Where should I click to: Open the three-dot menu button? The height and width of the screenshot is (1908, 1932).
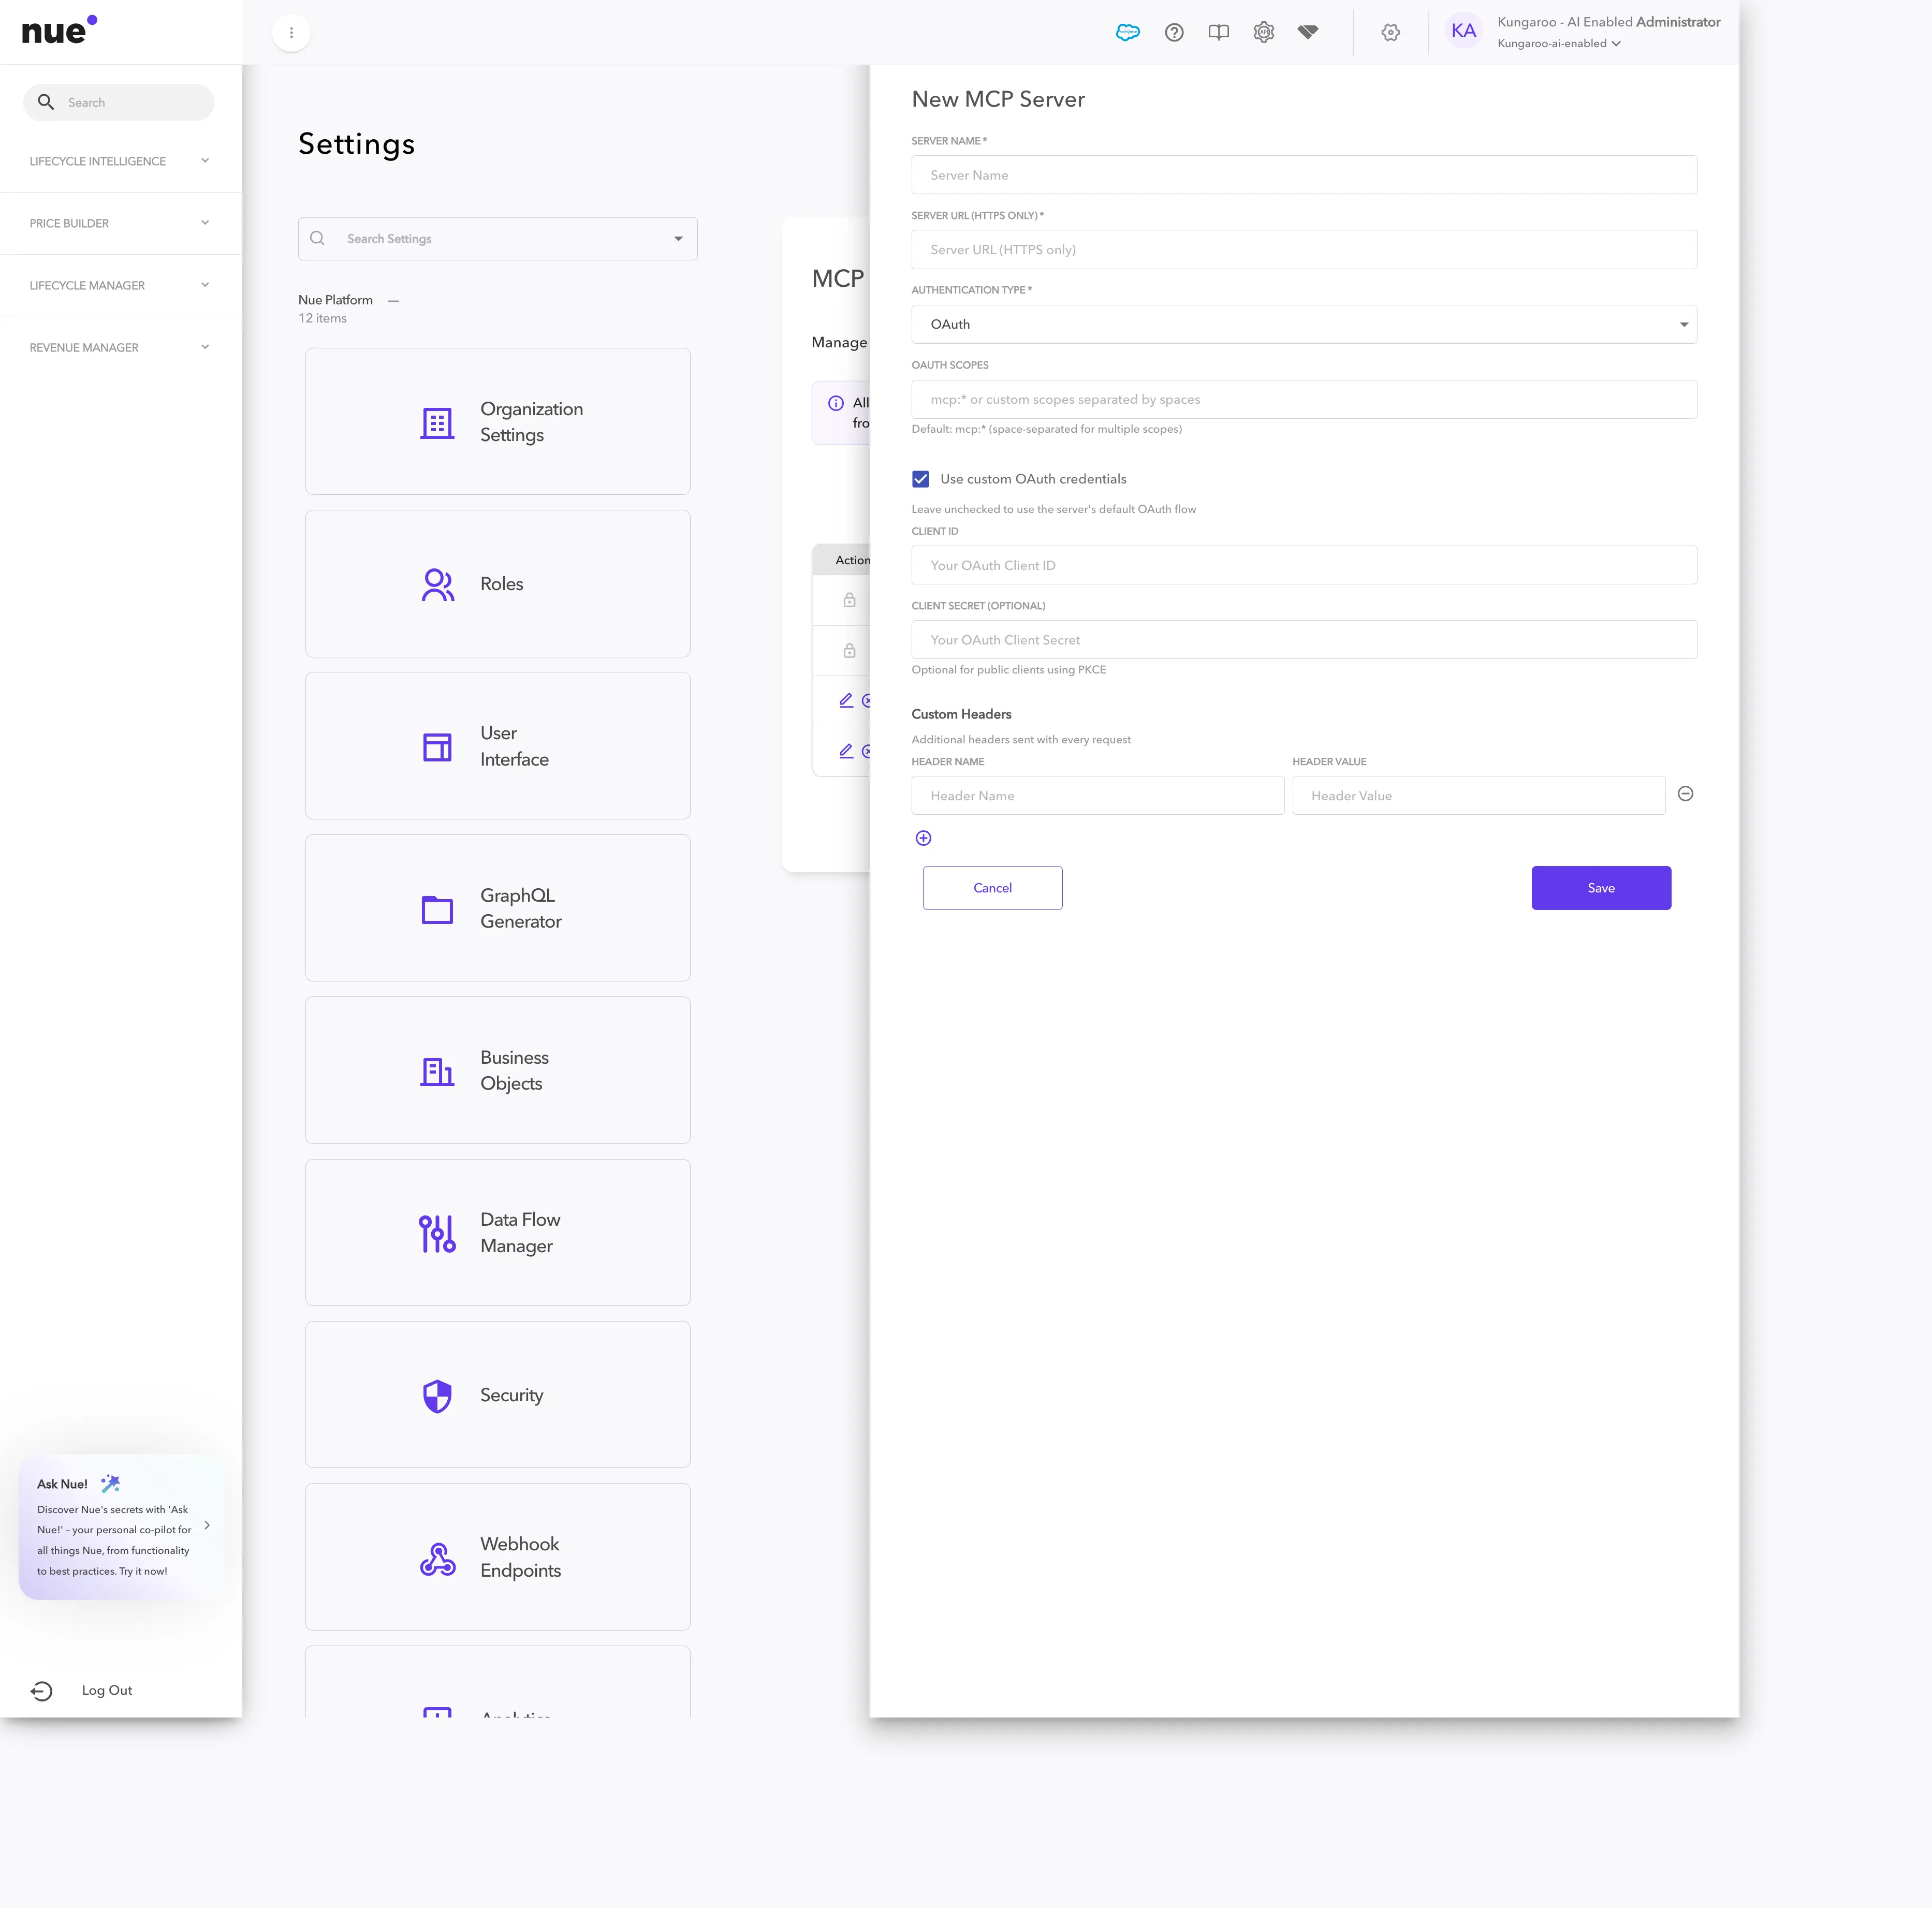[x=291, y=33]
